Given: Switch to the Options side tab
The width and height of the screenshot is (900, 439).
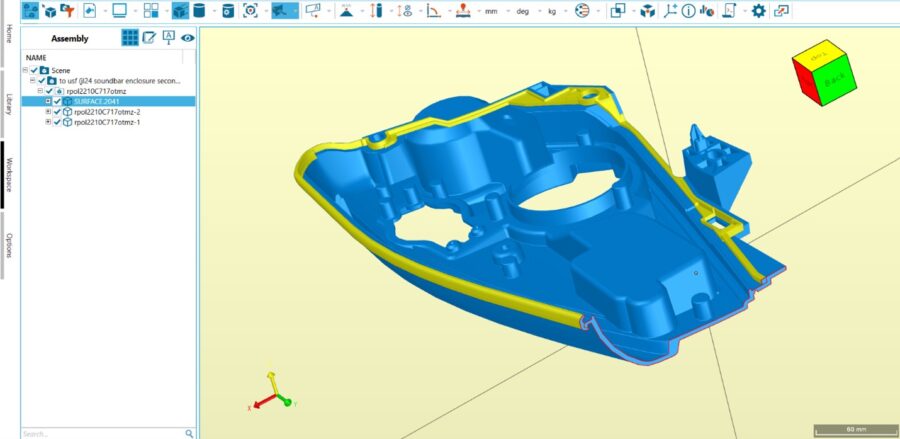Looking at the screenshot, I should point(9,246).
